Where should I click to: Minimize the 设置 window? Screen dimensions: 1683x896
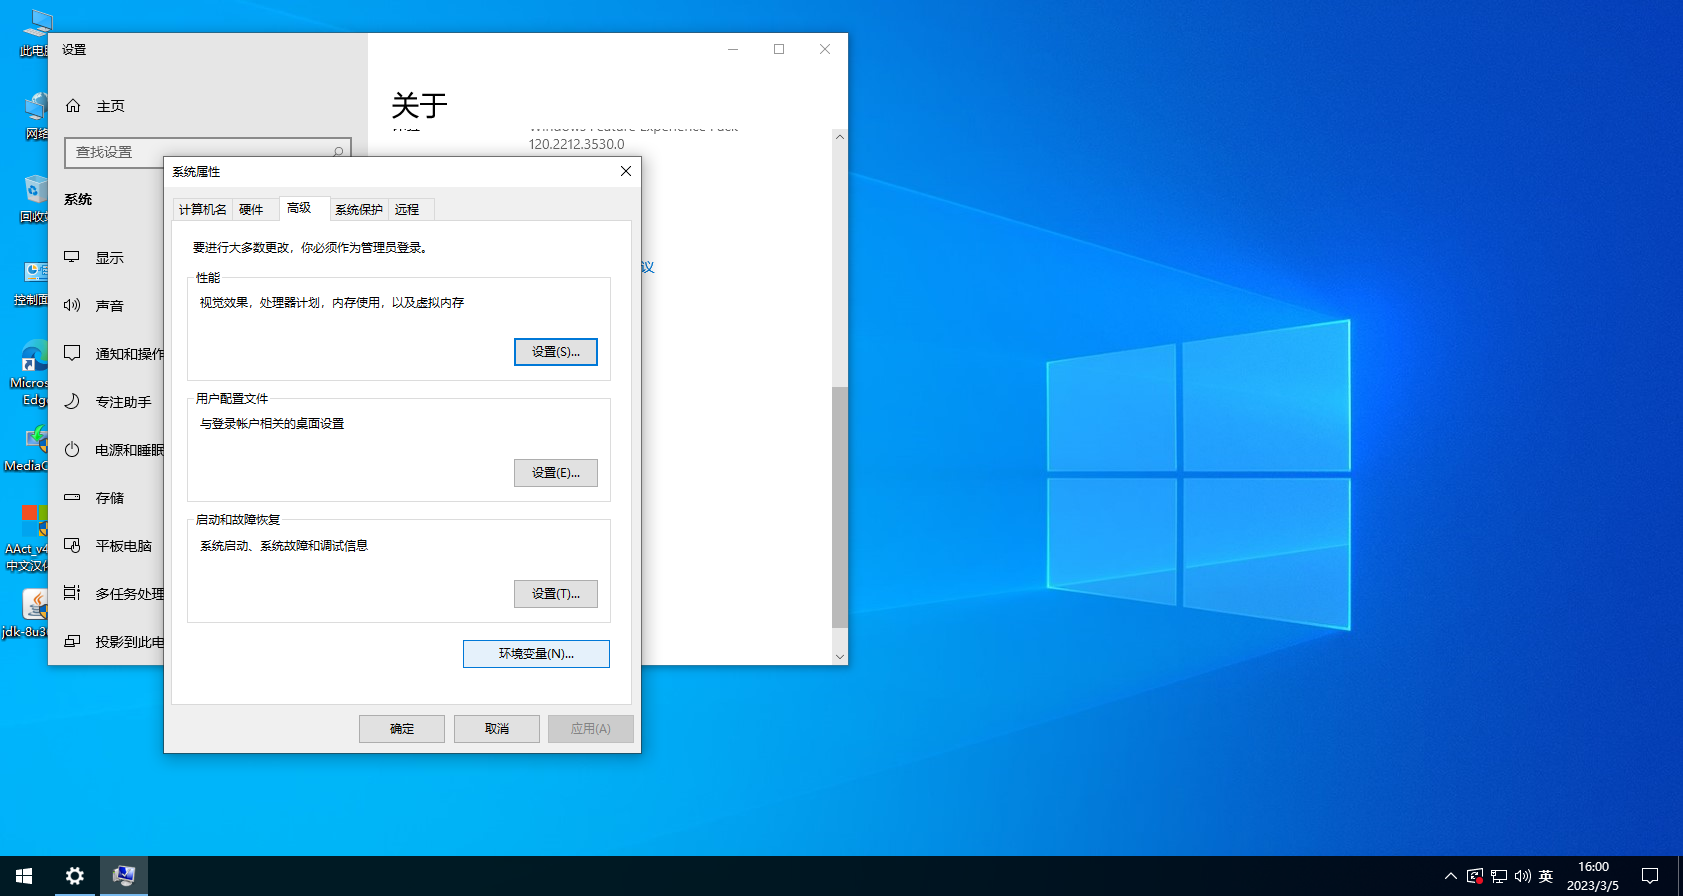click(733, 49)
